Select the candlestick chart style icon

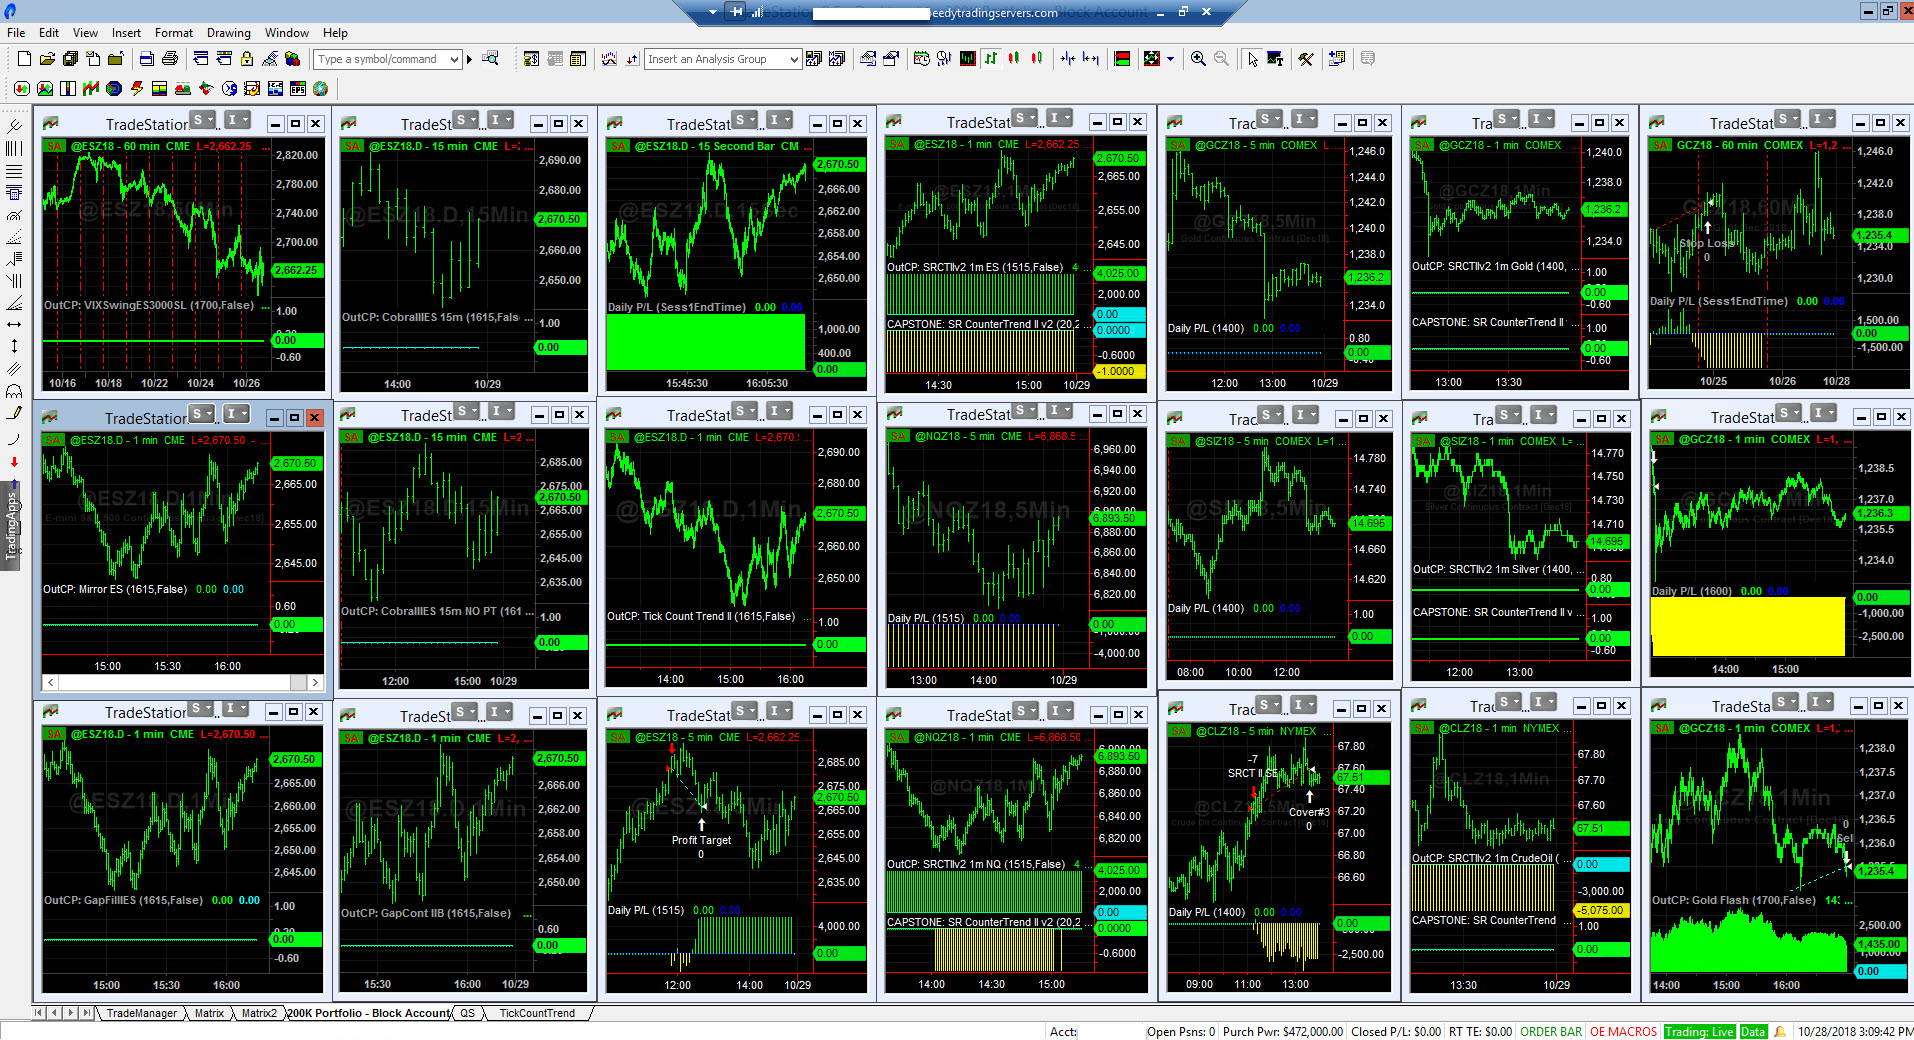(x=1014, y=59)
